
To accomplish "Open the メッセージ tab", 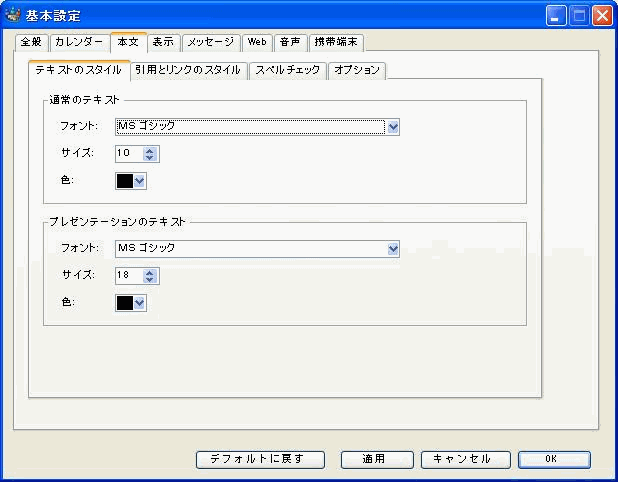I will tap(210, 42).
